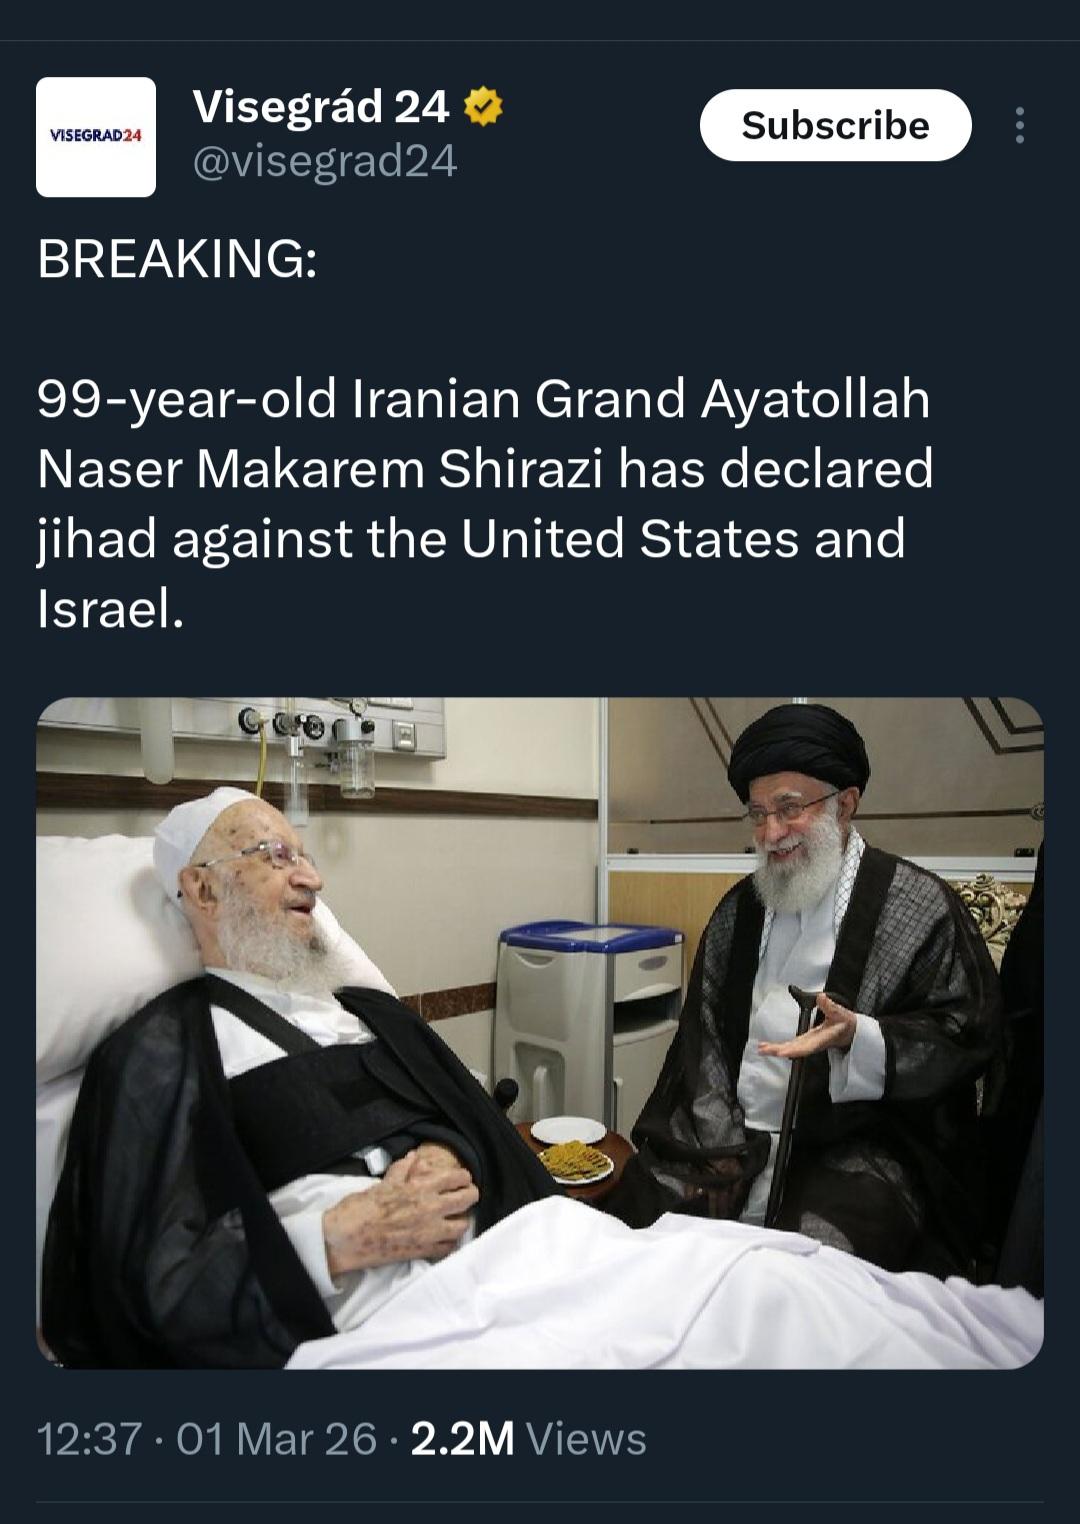
Task: Open the attached photo in full view
Action: tap(540, 1032)
